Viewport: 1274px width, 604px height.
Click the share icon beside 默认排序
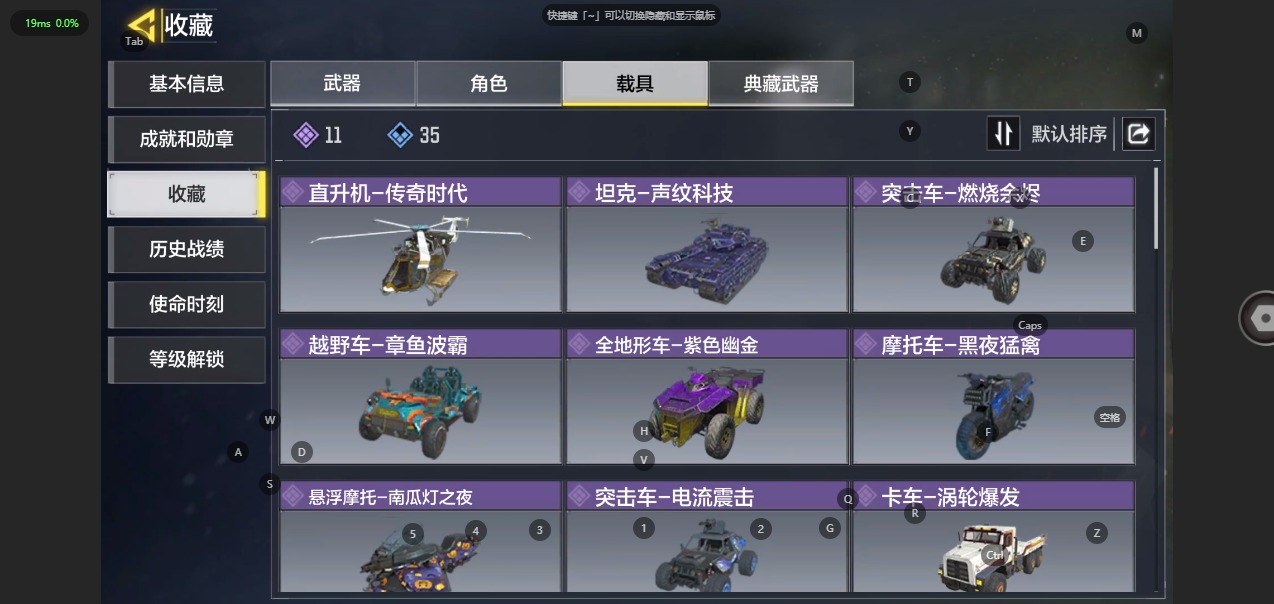coord(1138,134)
